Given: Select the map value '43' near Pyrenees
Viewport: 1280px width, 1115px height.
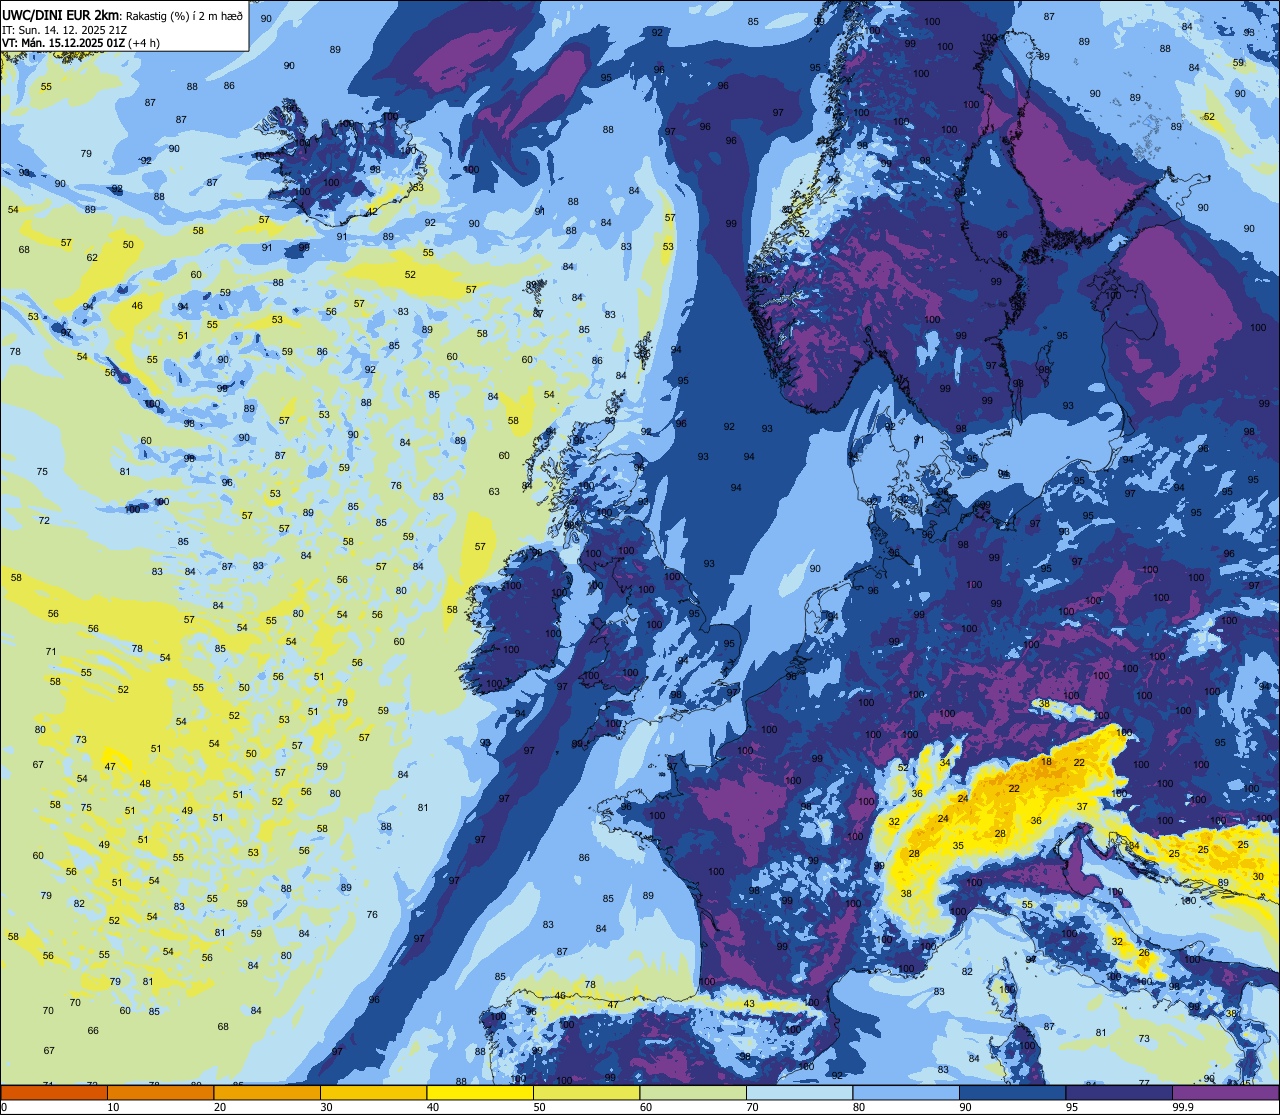Looking at the screenshot, I should (749, 1004).
